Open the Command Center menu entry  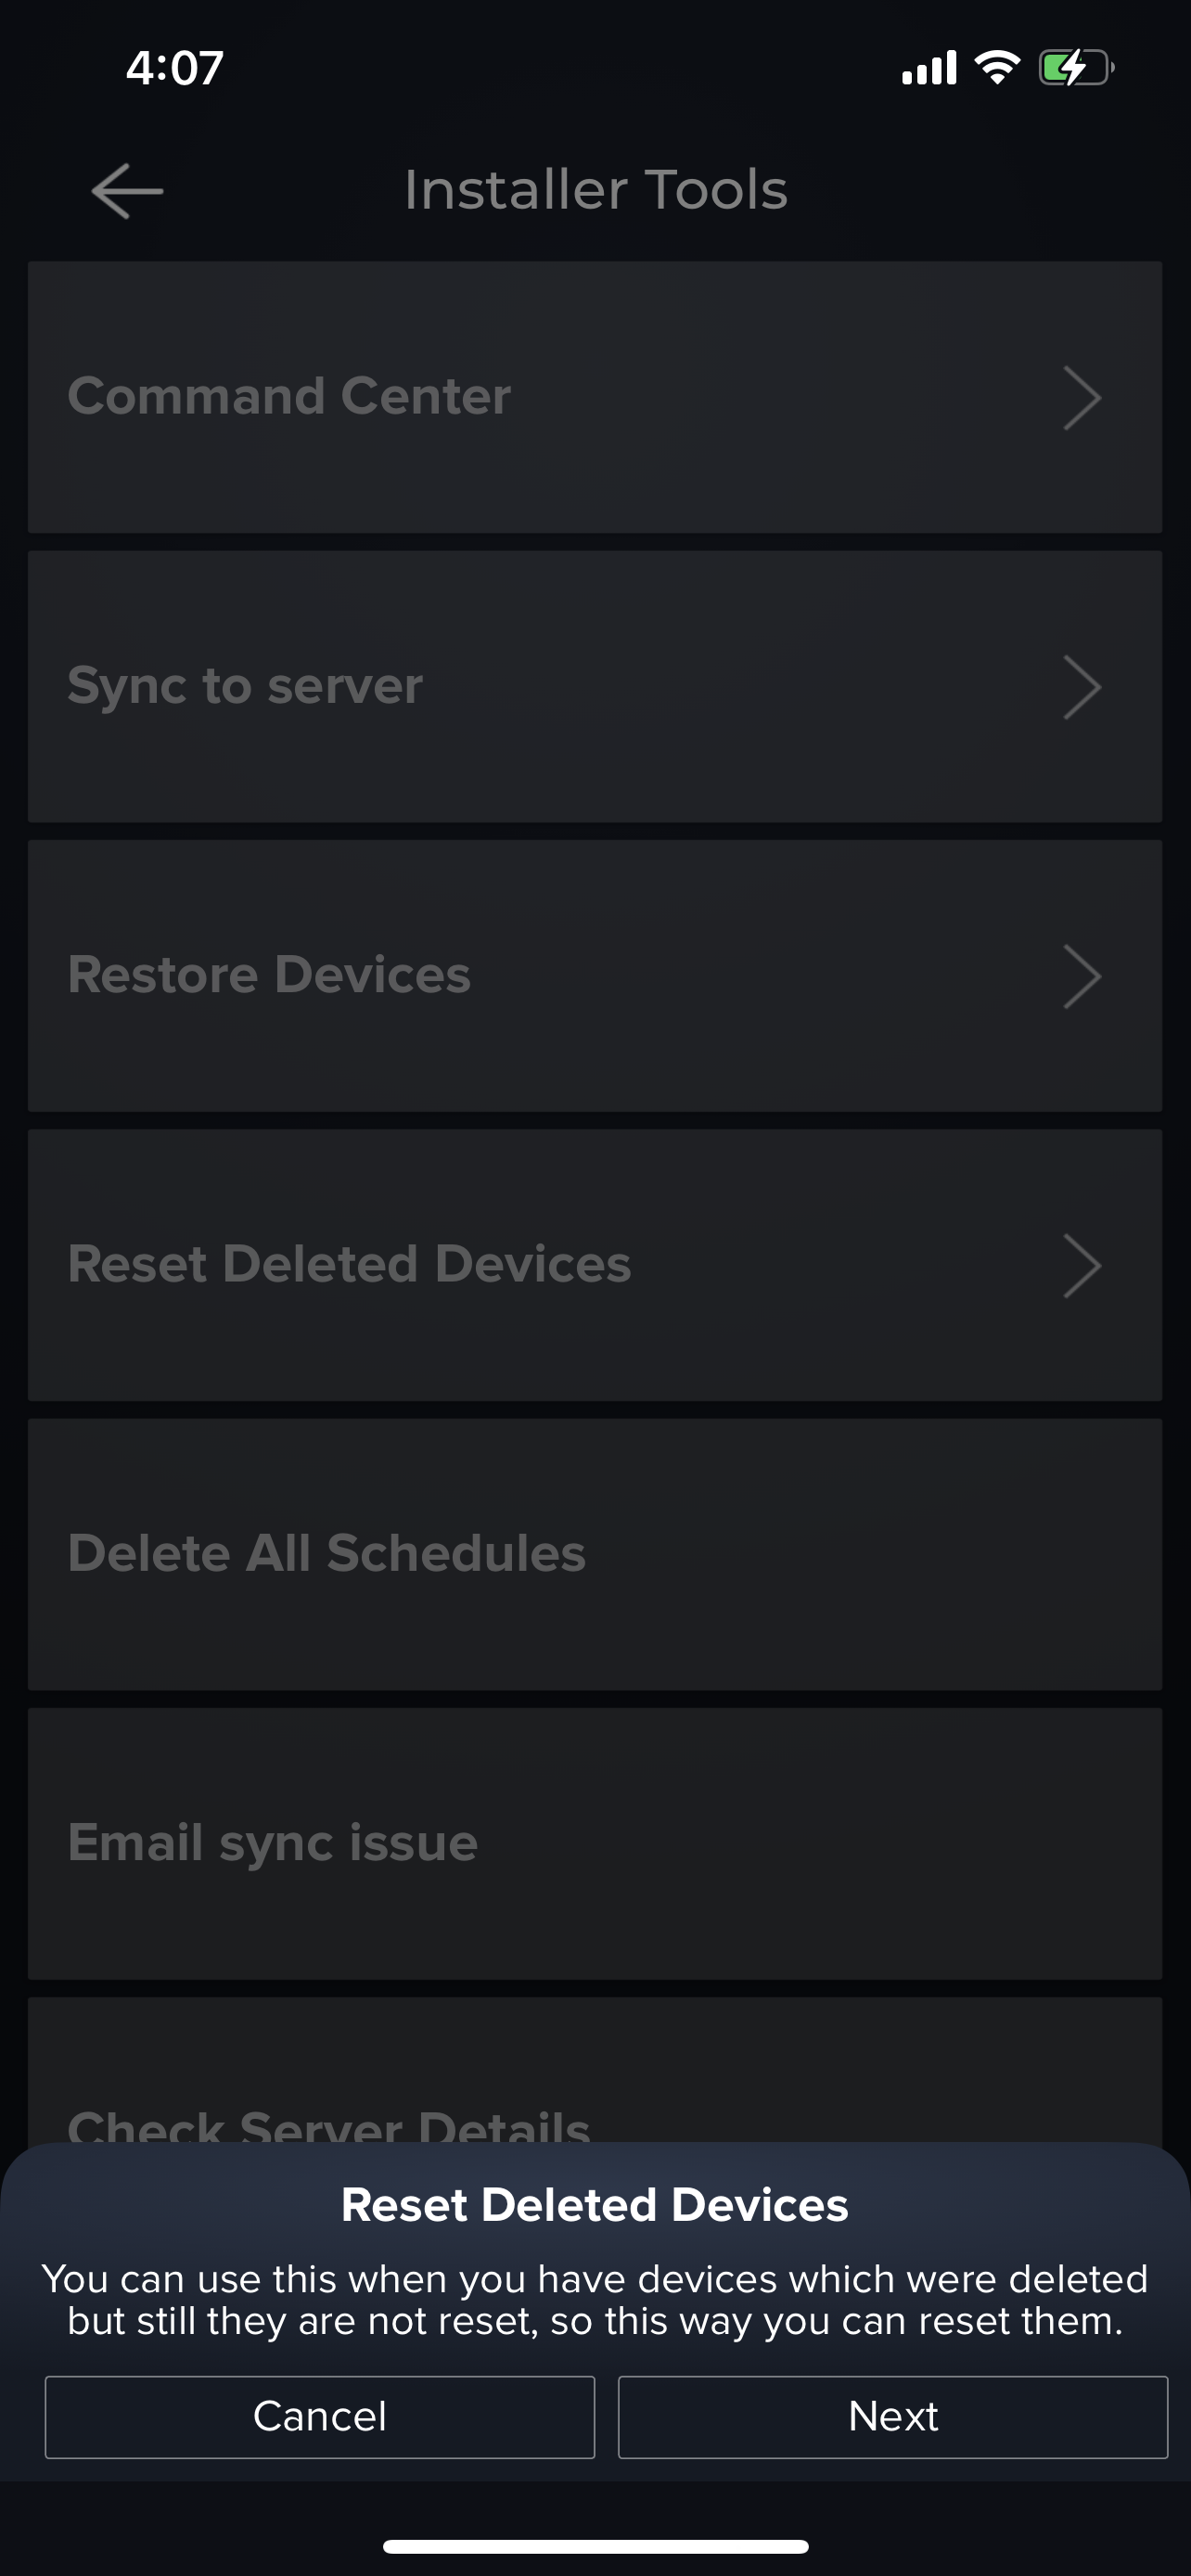click(290, 396)
